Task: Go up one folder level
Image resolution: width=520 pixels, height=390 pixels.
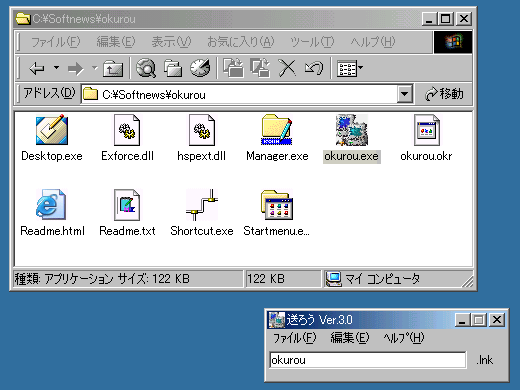Action: 113,68
